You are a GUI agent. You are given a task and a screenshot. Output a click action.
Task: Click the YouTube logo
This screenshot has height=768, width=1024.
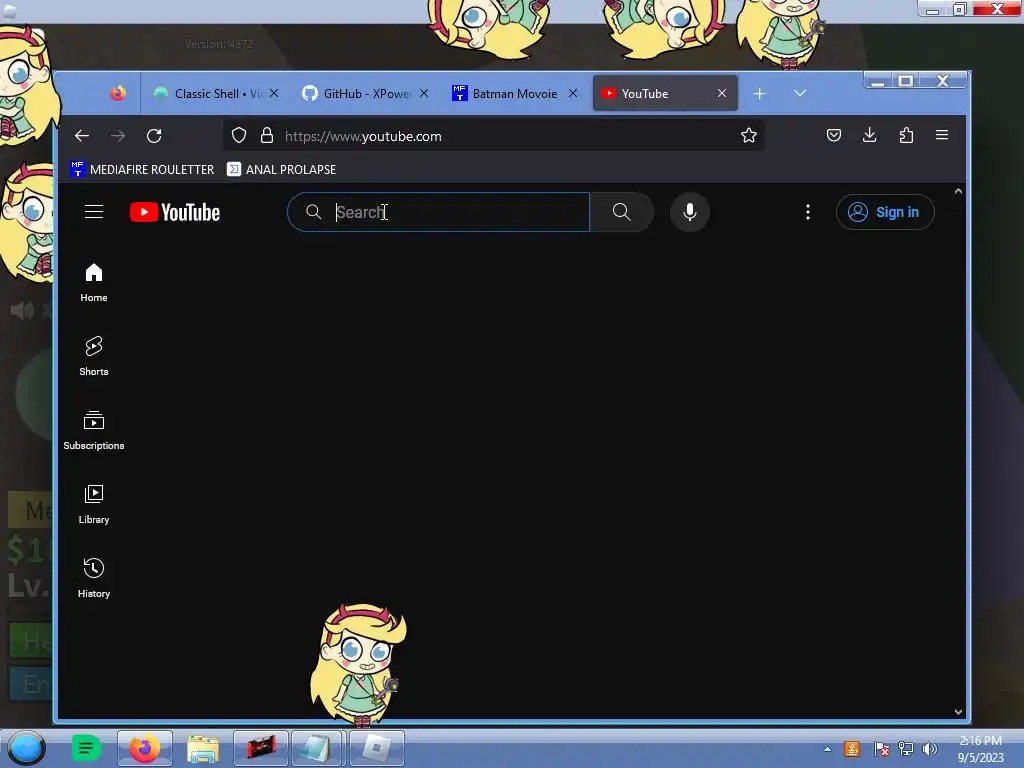[x=175, y=212]
